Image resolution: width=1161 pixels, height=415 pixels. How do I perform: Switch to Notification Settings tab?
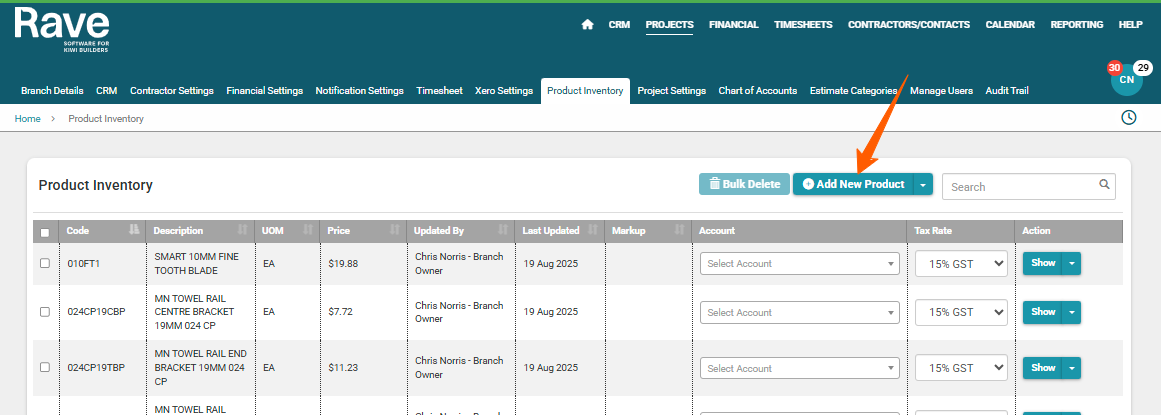[359, 90]
